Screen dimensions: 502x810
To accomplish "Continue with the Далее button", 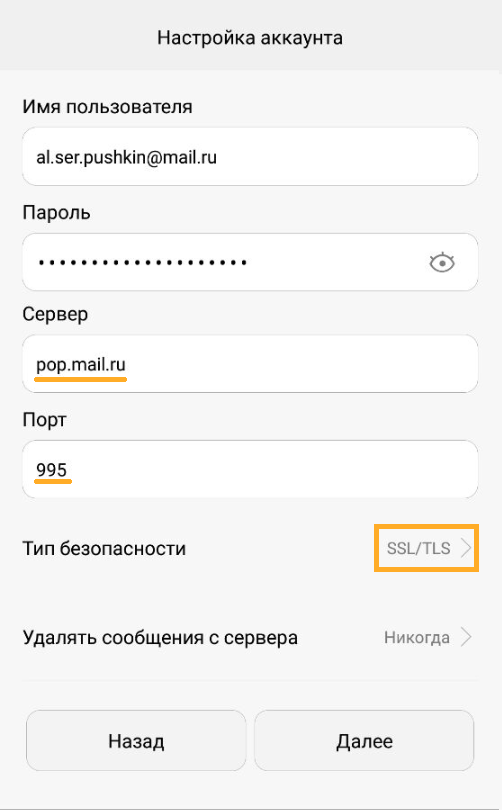I will 364,741.
